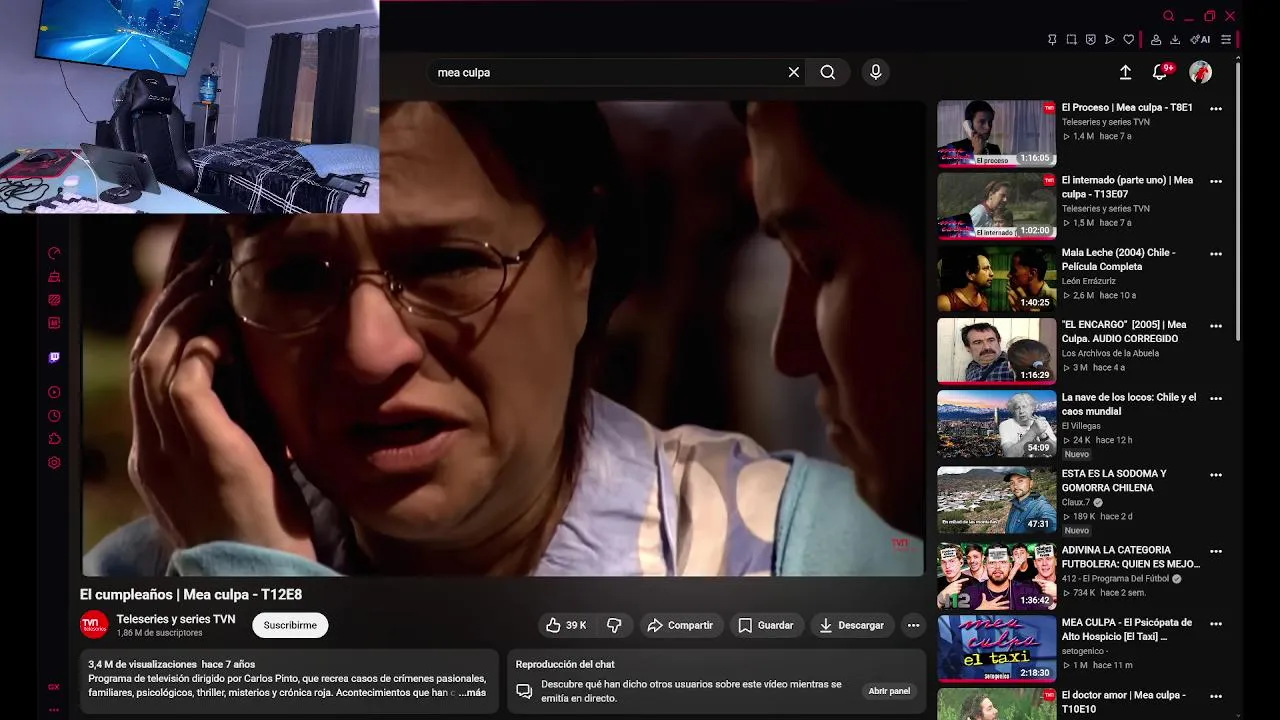Image resolution: width=1280 pixels, height=720 pixels.
Task: Open La nave de los locos thumbnail 54:09
Action: (996, 423)
